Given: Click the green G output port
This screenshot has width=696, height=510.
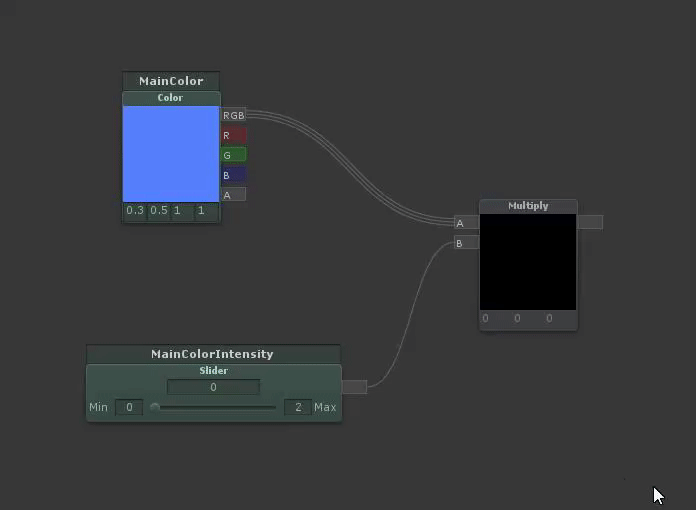Looking at the screenshot, I should click(233, 155).
